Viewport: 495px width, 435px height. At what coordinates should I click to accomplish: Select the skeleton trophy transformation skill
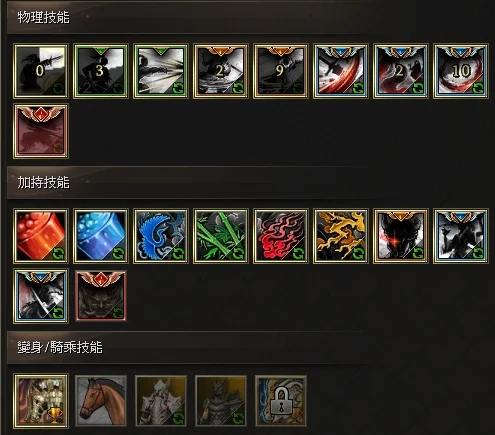[x=41, y=401]
